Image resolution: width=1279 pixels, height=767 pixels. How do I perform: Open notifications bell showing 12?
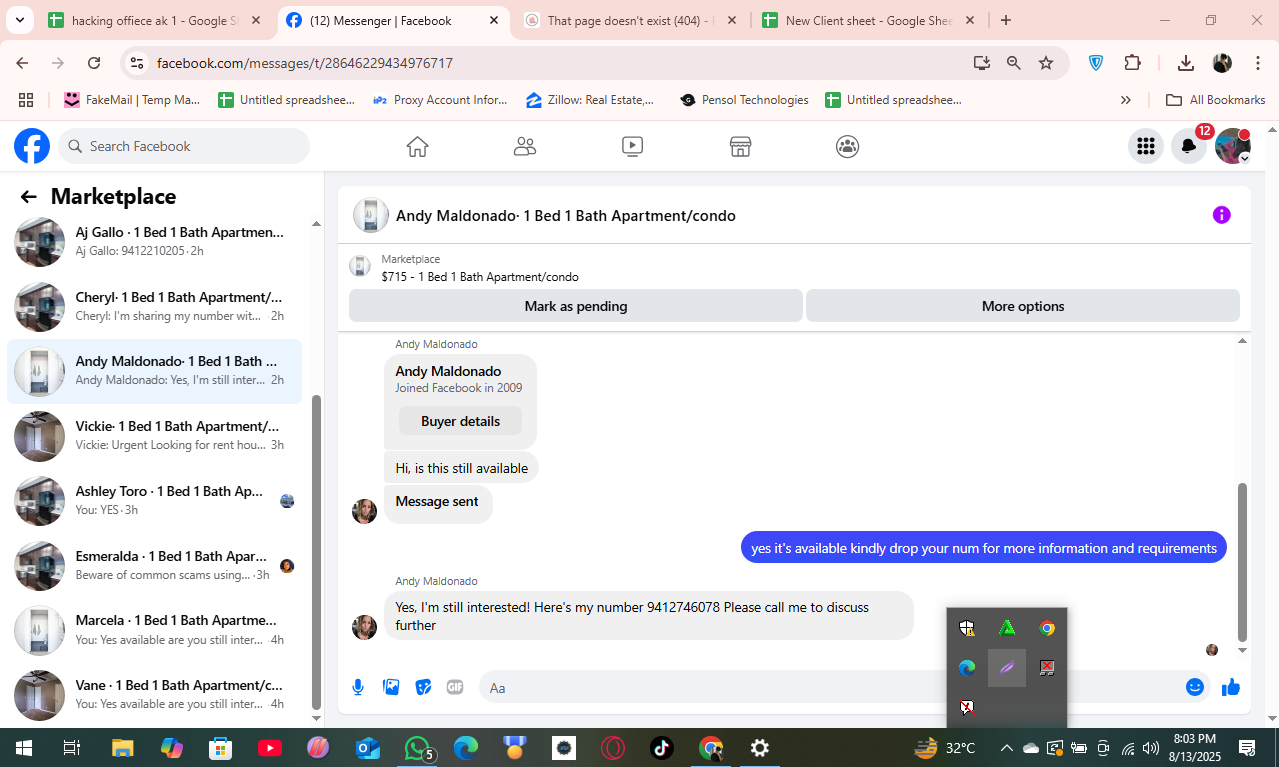click(1189, 146)
